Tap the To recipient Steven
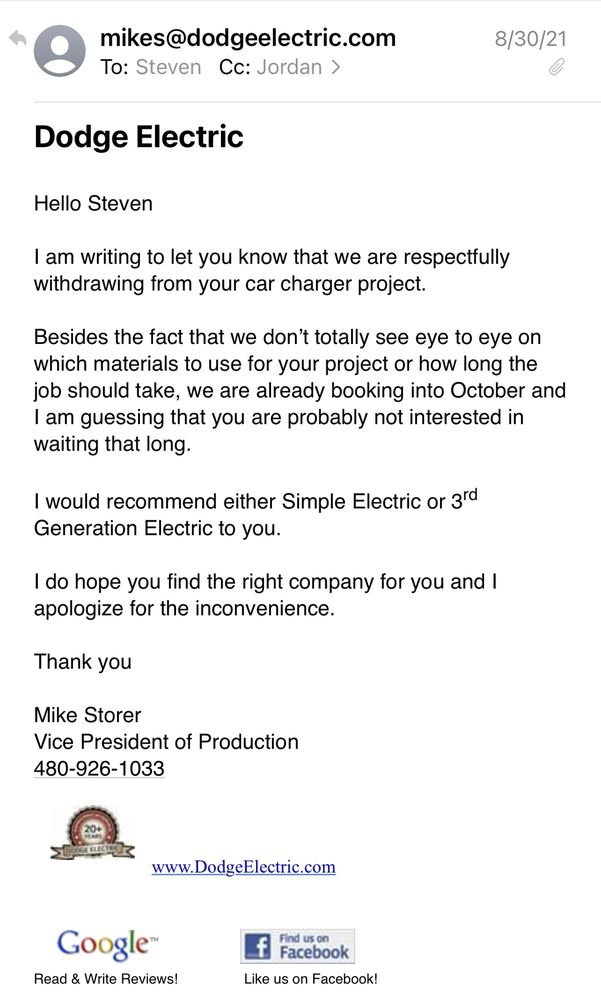Screen dimensions: 601x1000 [168, 68]
